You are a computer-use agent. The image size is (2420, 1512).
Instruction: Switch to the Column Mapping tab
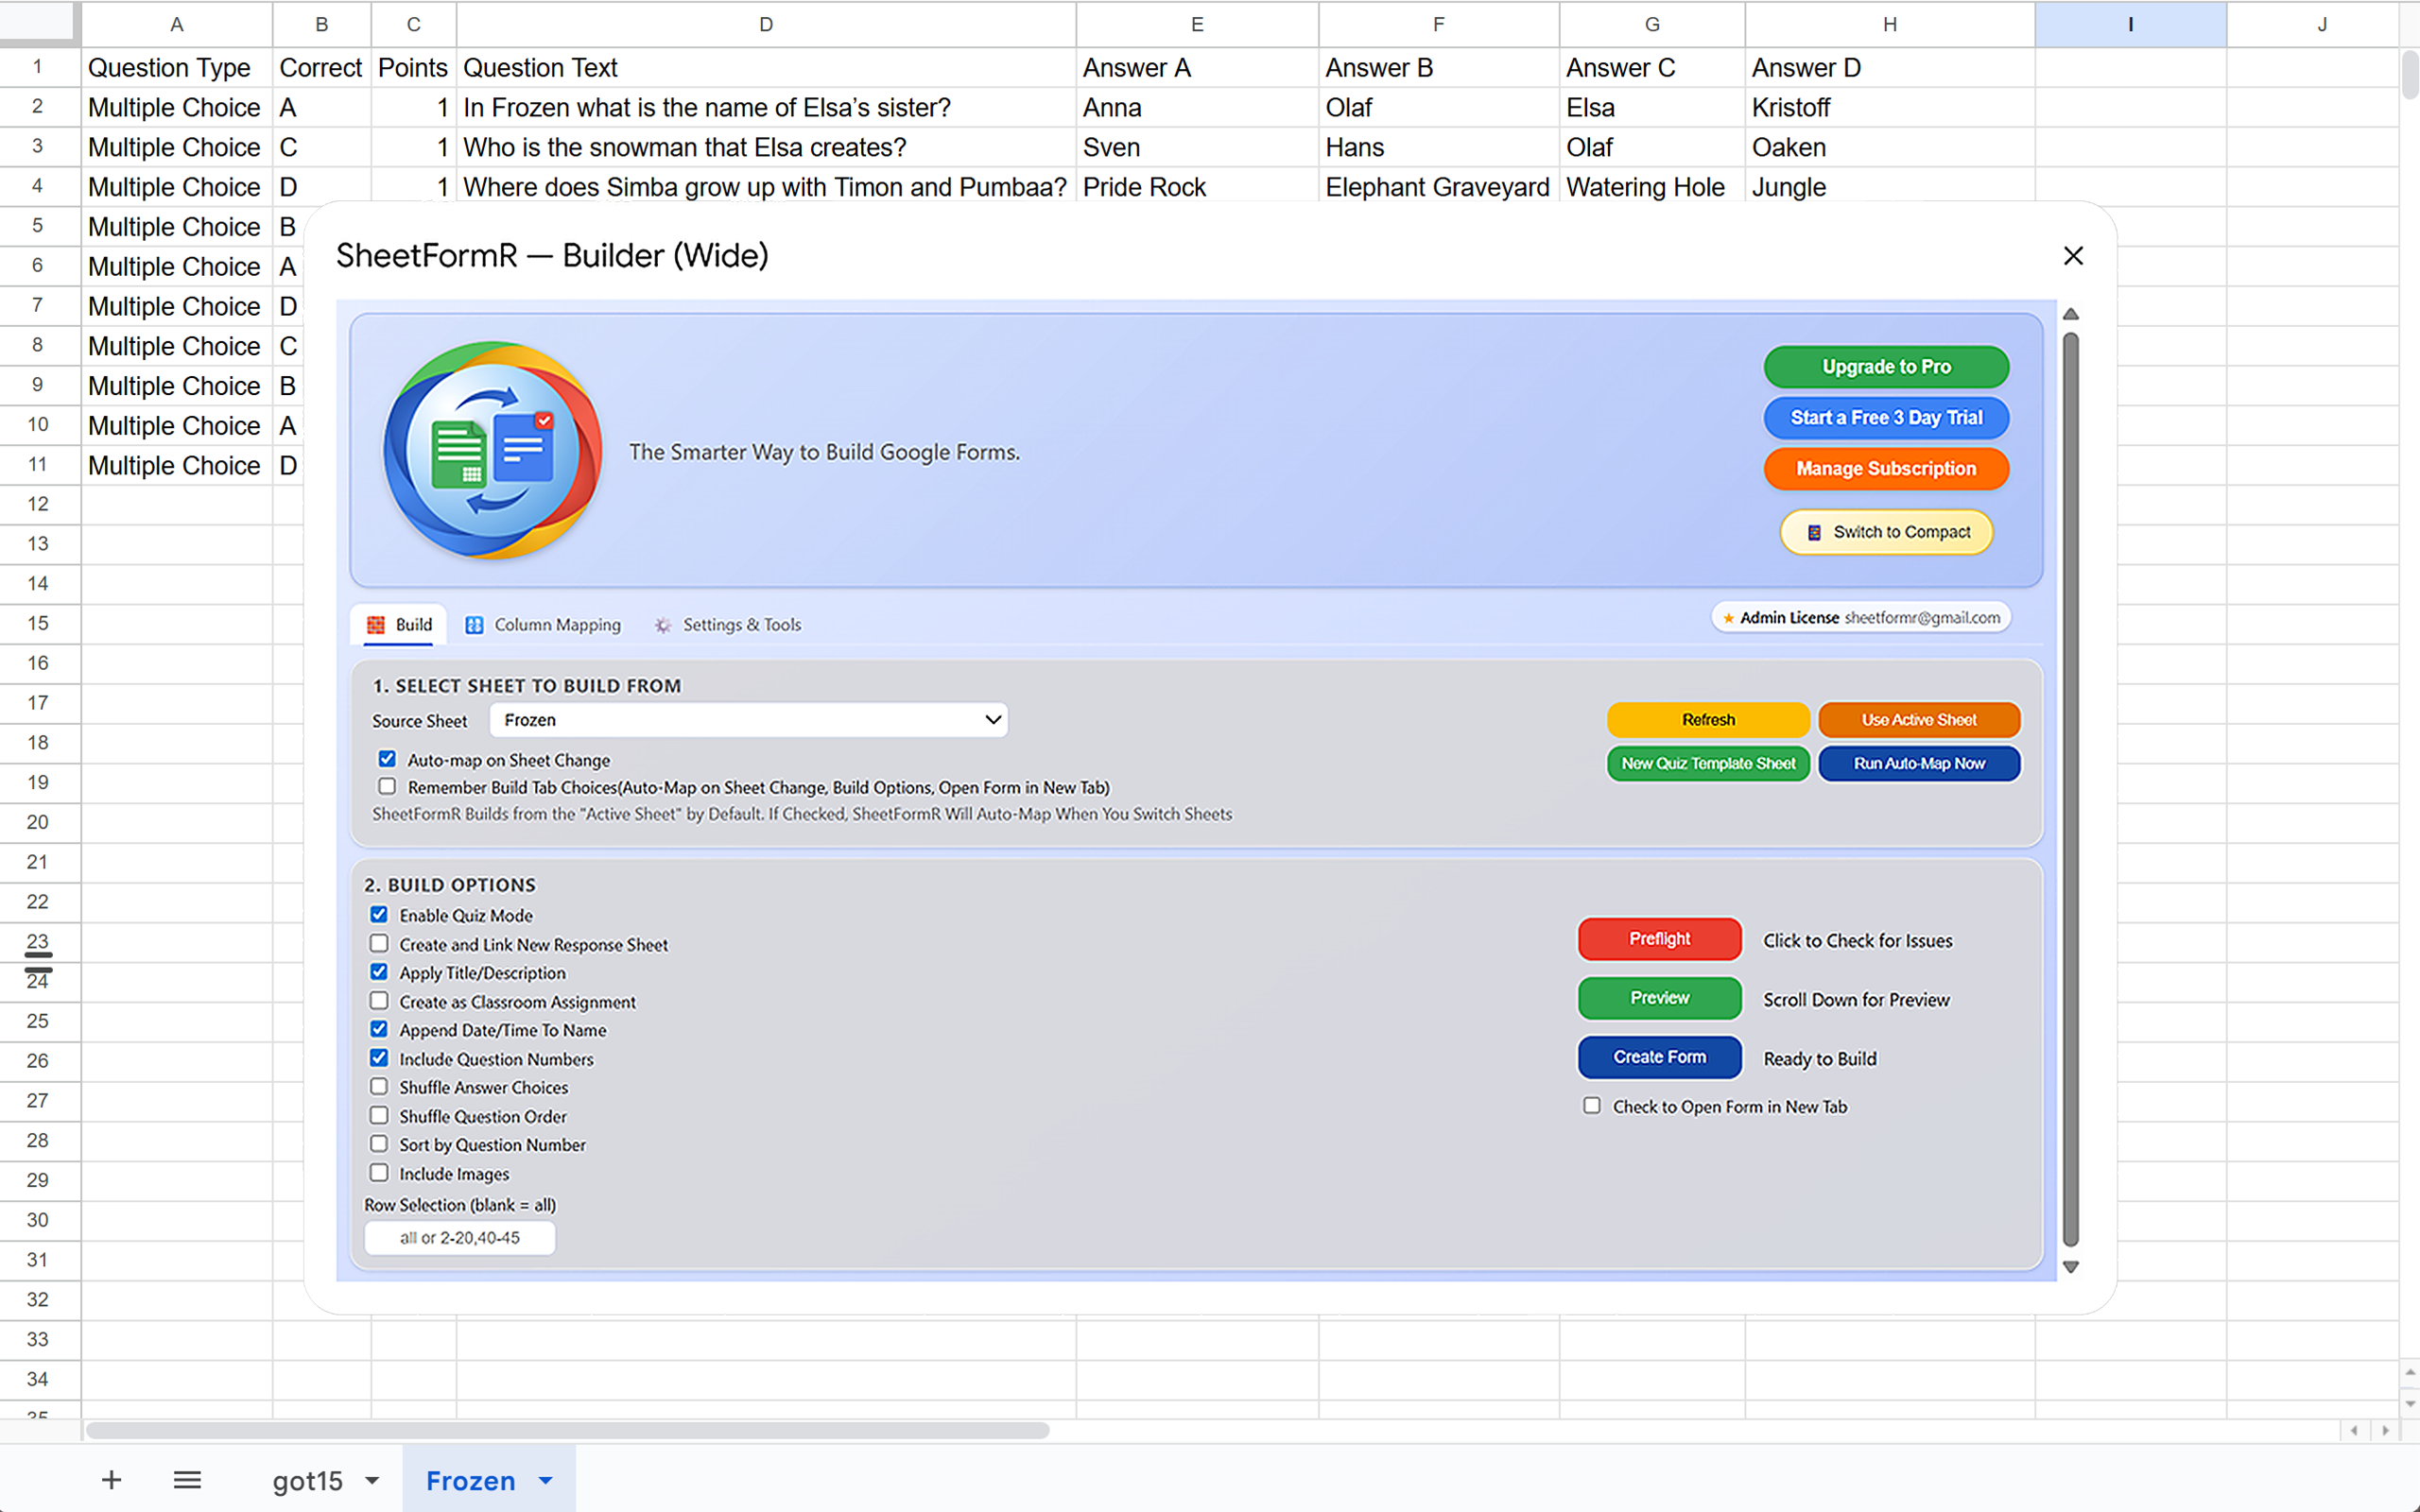point(557,624)
